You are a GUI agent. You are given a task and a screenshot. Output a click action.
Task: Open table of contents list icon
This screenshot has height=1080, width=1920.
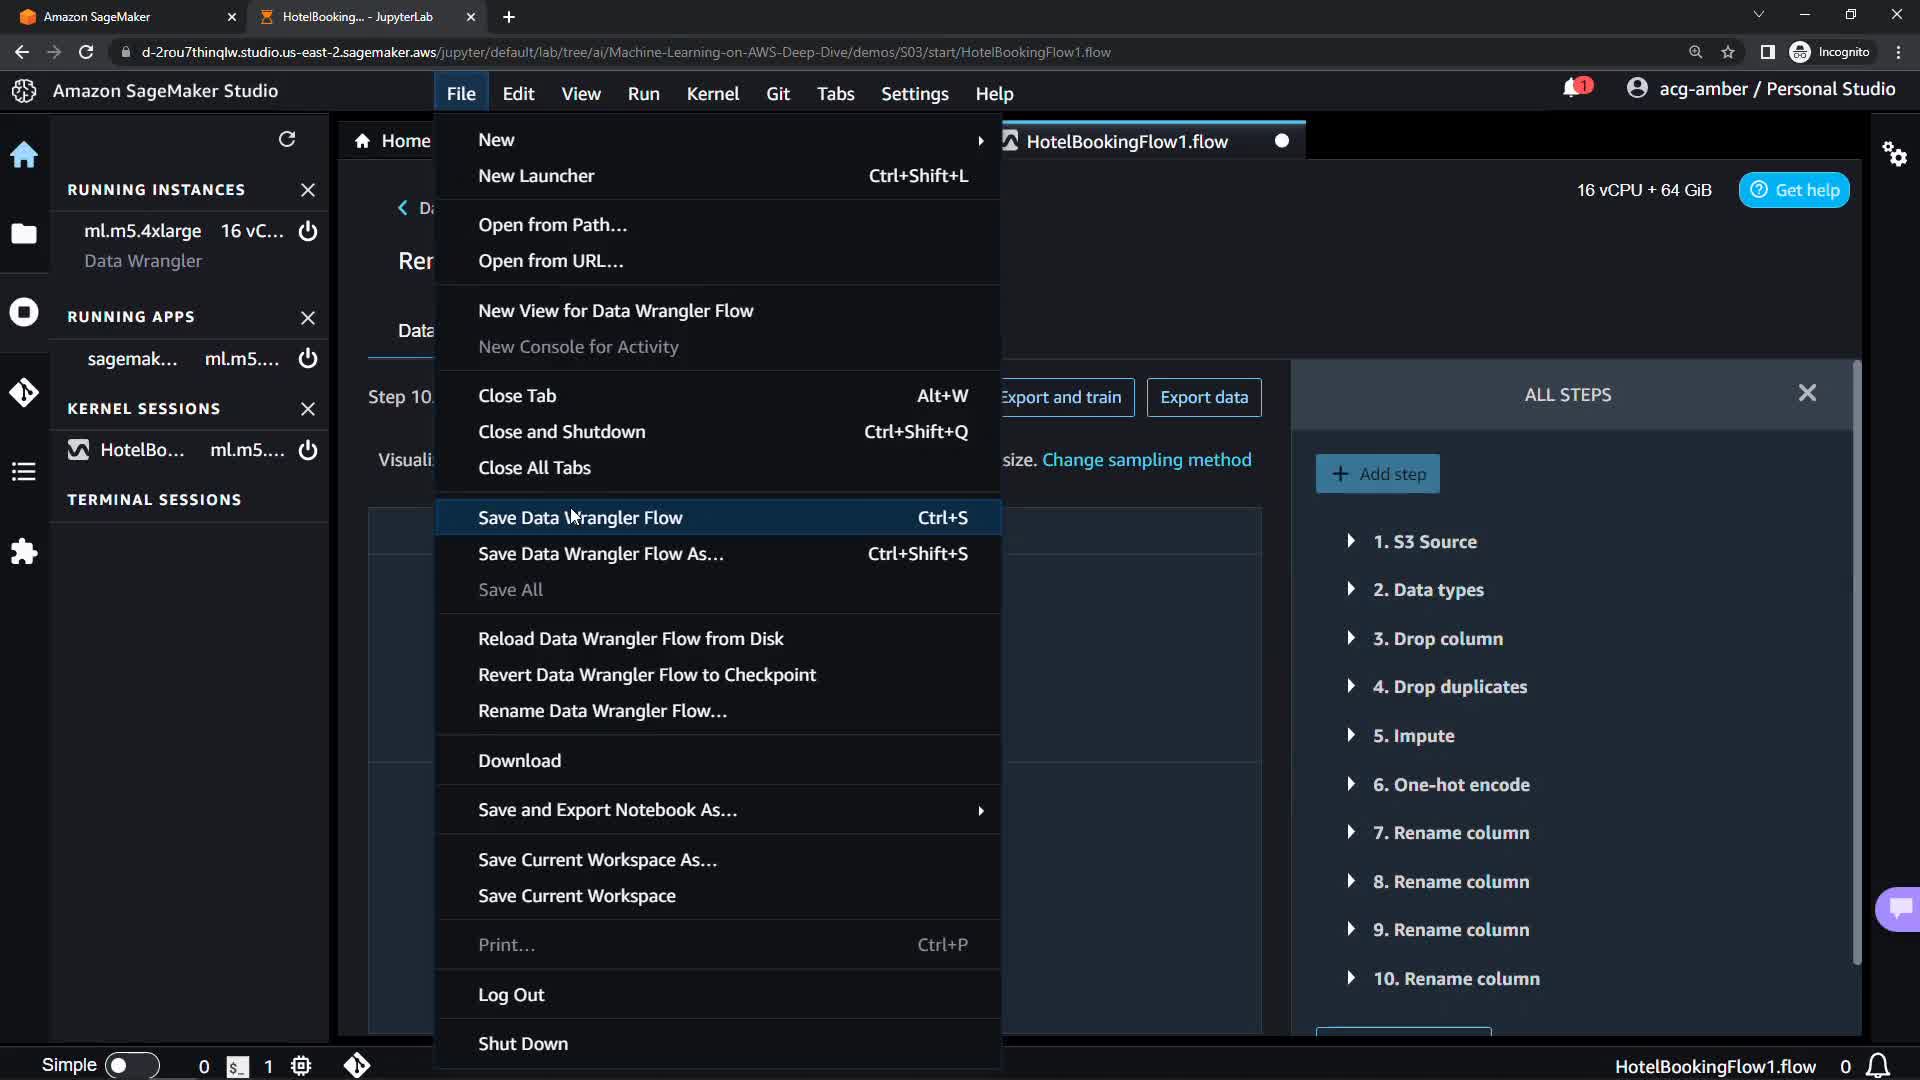(x=24, y=472)
